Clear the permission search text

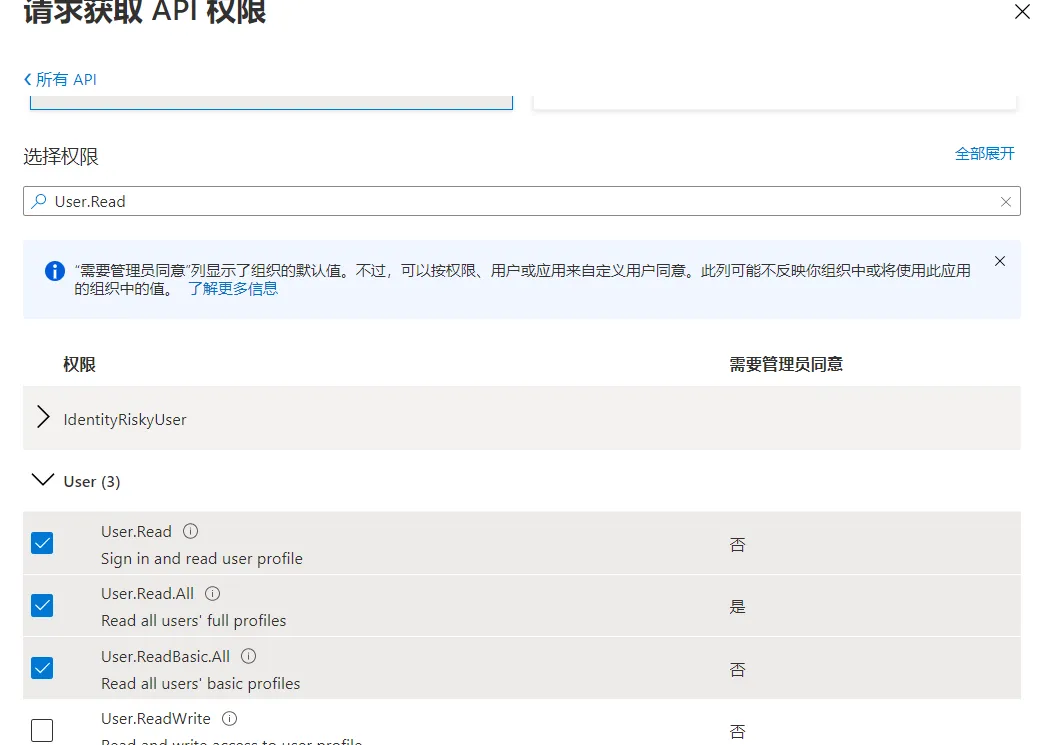[1006, 202]
